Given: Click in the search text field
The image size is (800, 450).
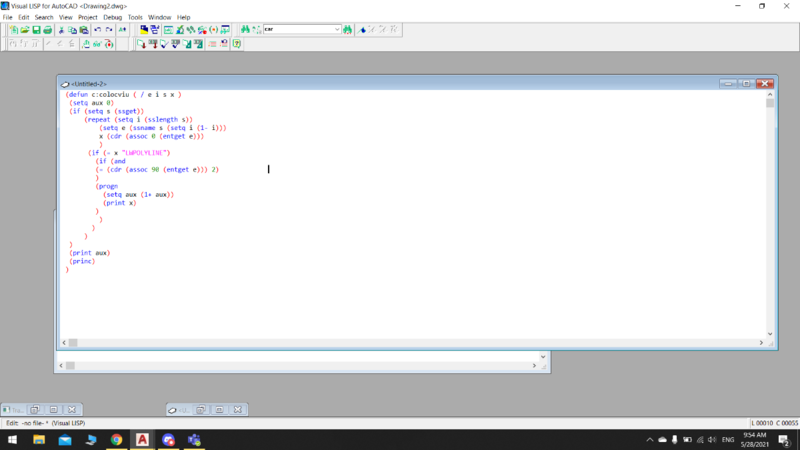Looking at the screenshot, I should (x=298, y=30).
